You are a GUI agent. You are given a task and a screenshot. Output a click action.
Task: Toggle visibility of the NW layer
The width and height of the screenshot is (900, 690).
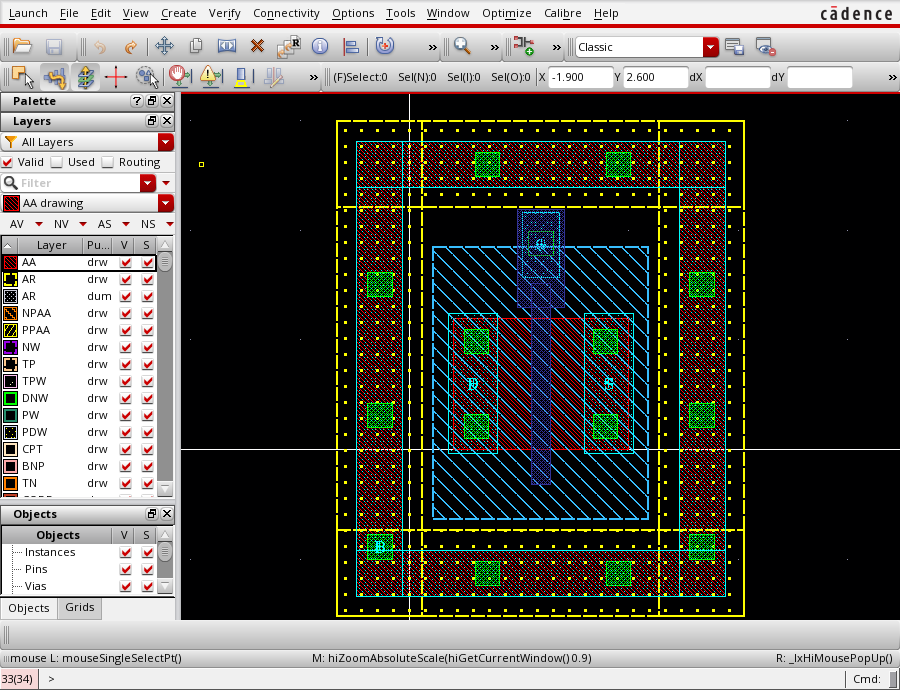click(126, 347)
